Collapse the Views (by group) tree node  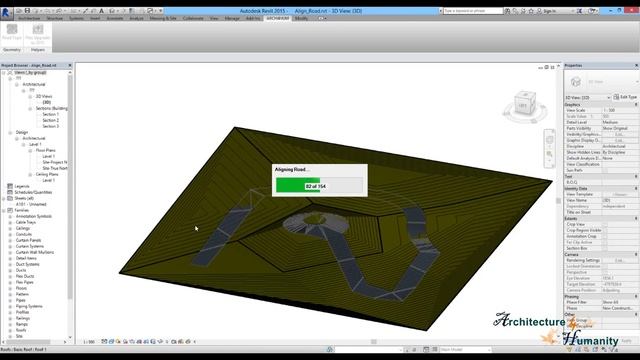[4, 73]
